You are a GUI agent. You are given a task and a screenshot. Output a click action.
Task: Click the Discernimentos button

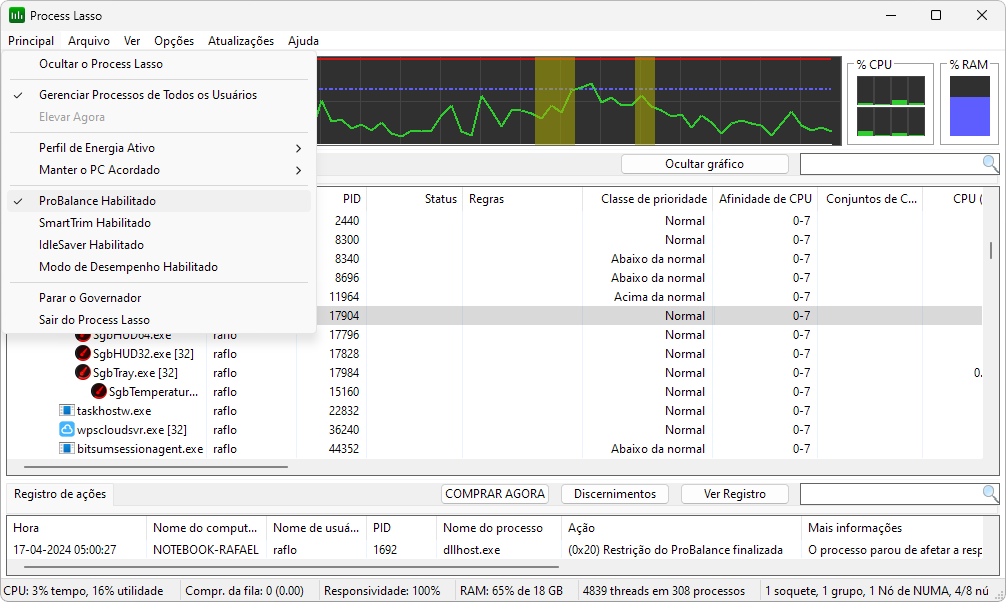[x=615, y=494]
